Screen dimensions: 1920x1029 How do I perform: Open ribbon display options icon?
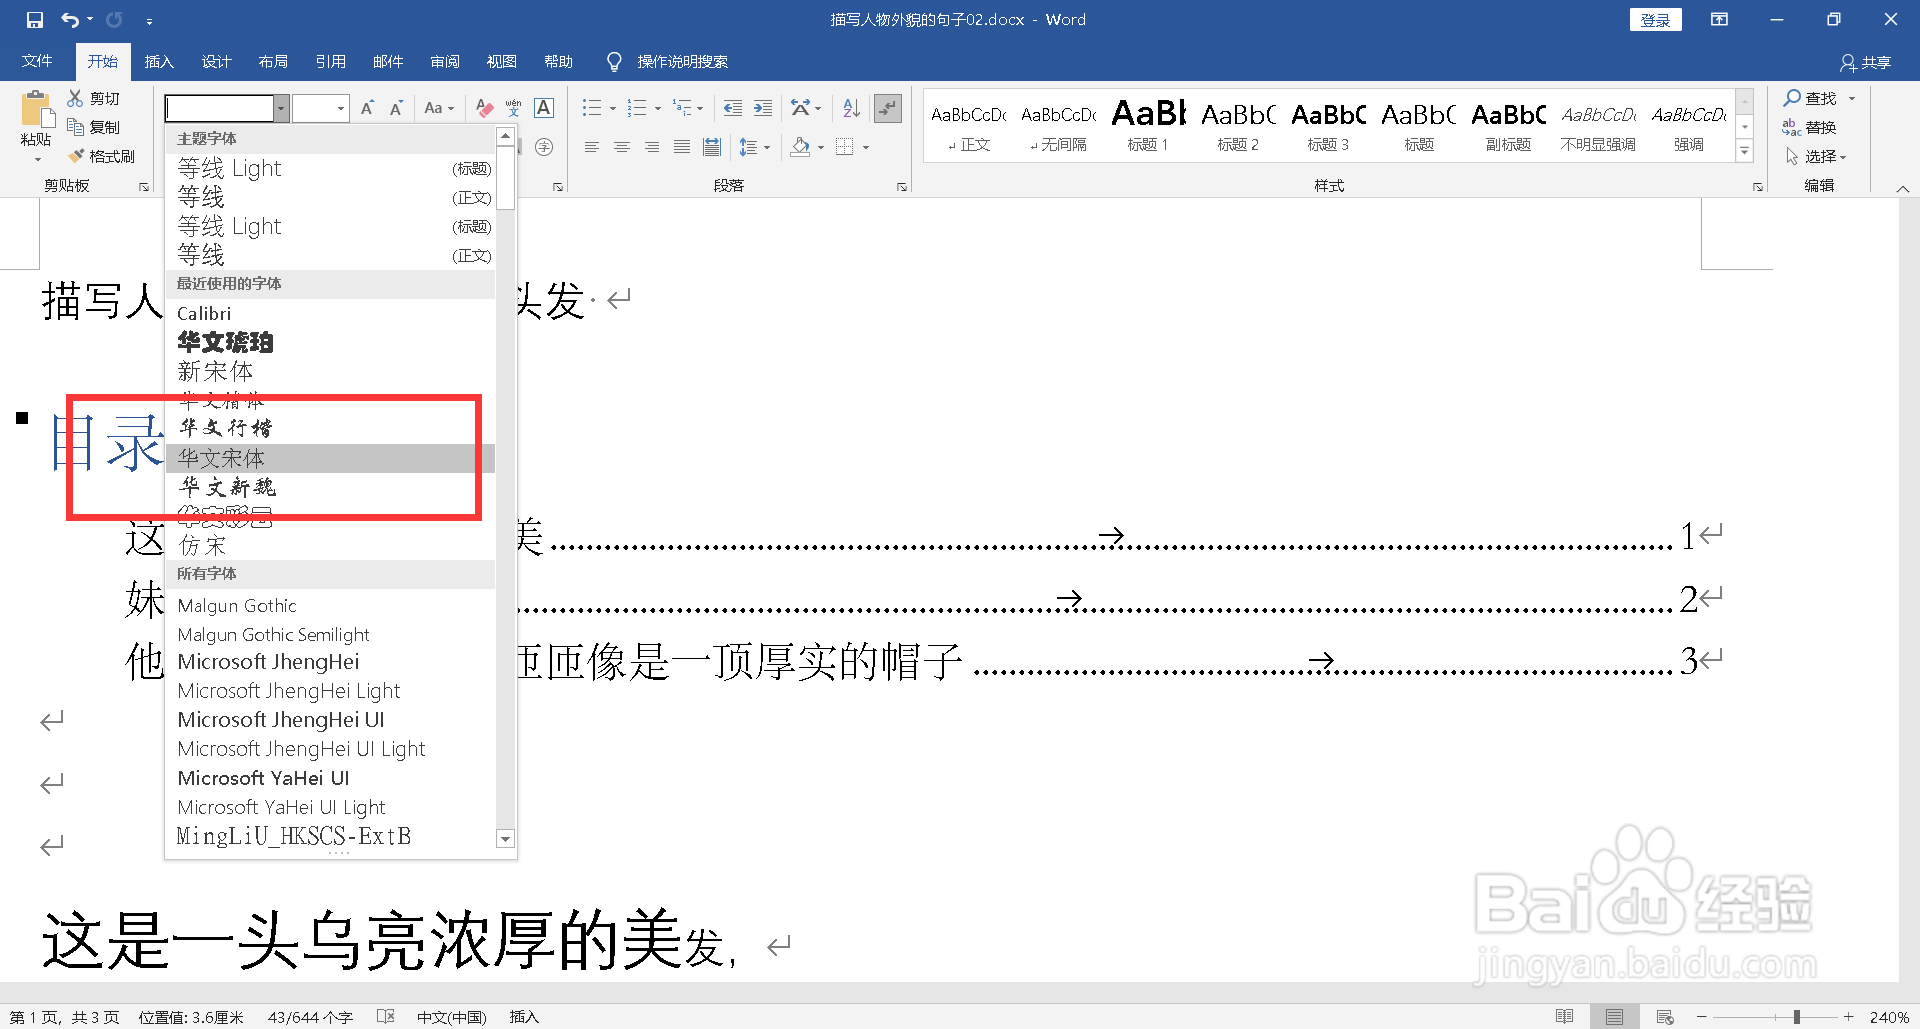(1719, 19)
